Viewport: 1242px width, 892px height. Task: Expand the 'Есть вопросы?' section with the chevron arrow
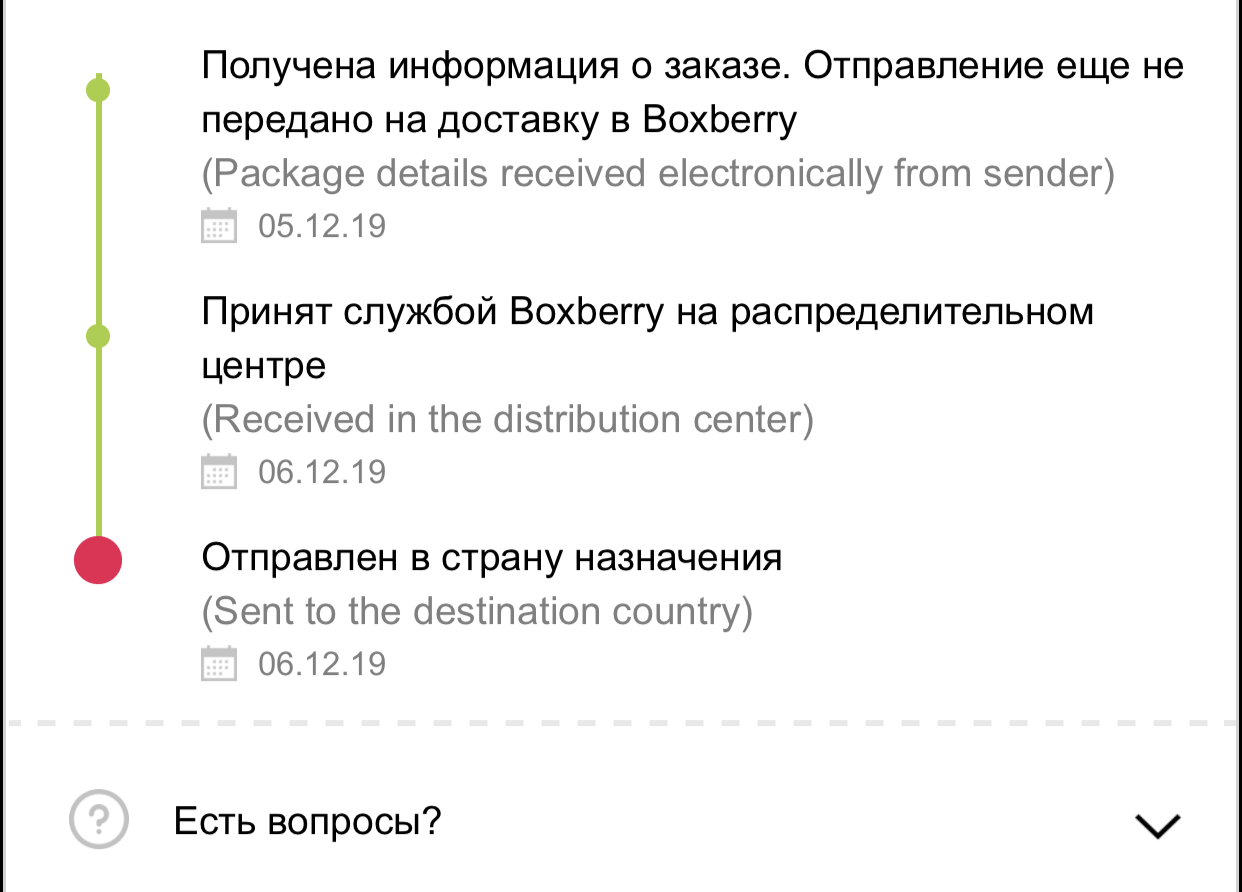coord(1158,825)
